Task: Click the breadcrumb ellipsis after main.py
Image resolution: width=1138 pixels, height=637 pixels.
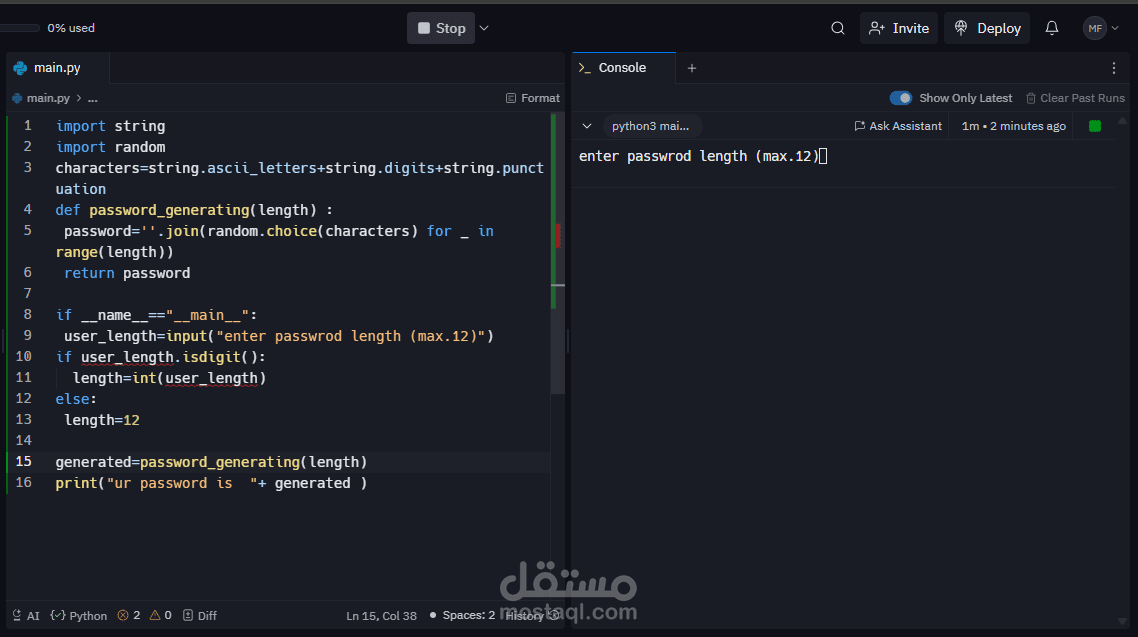Action: point(93,98)
